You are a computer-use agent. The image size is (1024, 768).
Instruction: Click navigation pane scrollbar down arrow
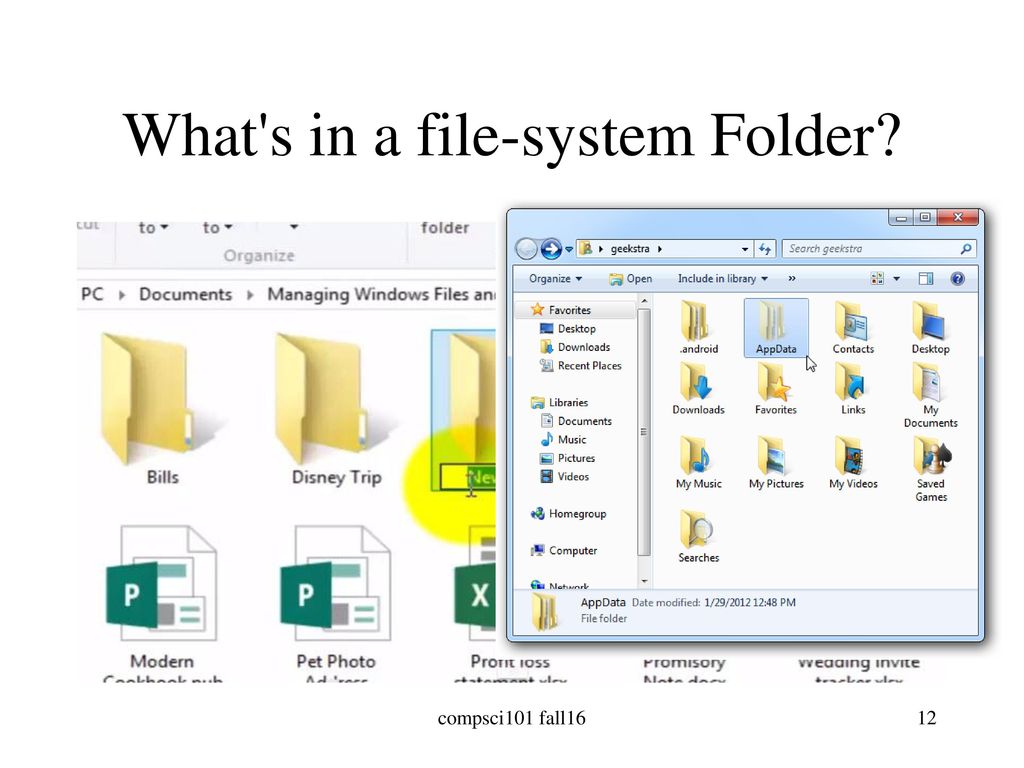tap(644, 581)
